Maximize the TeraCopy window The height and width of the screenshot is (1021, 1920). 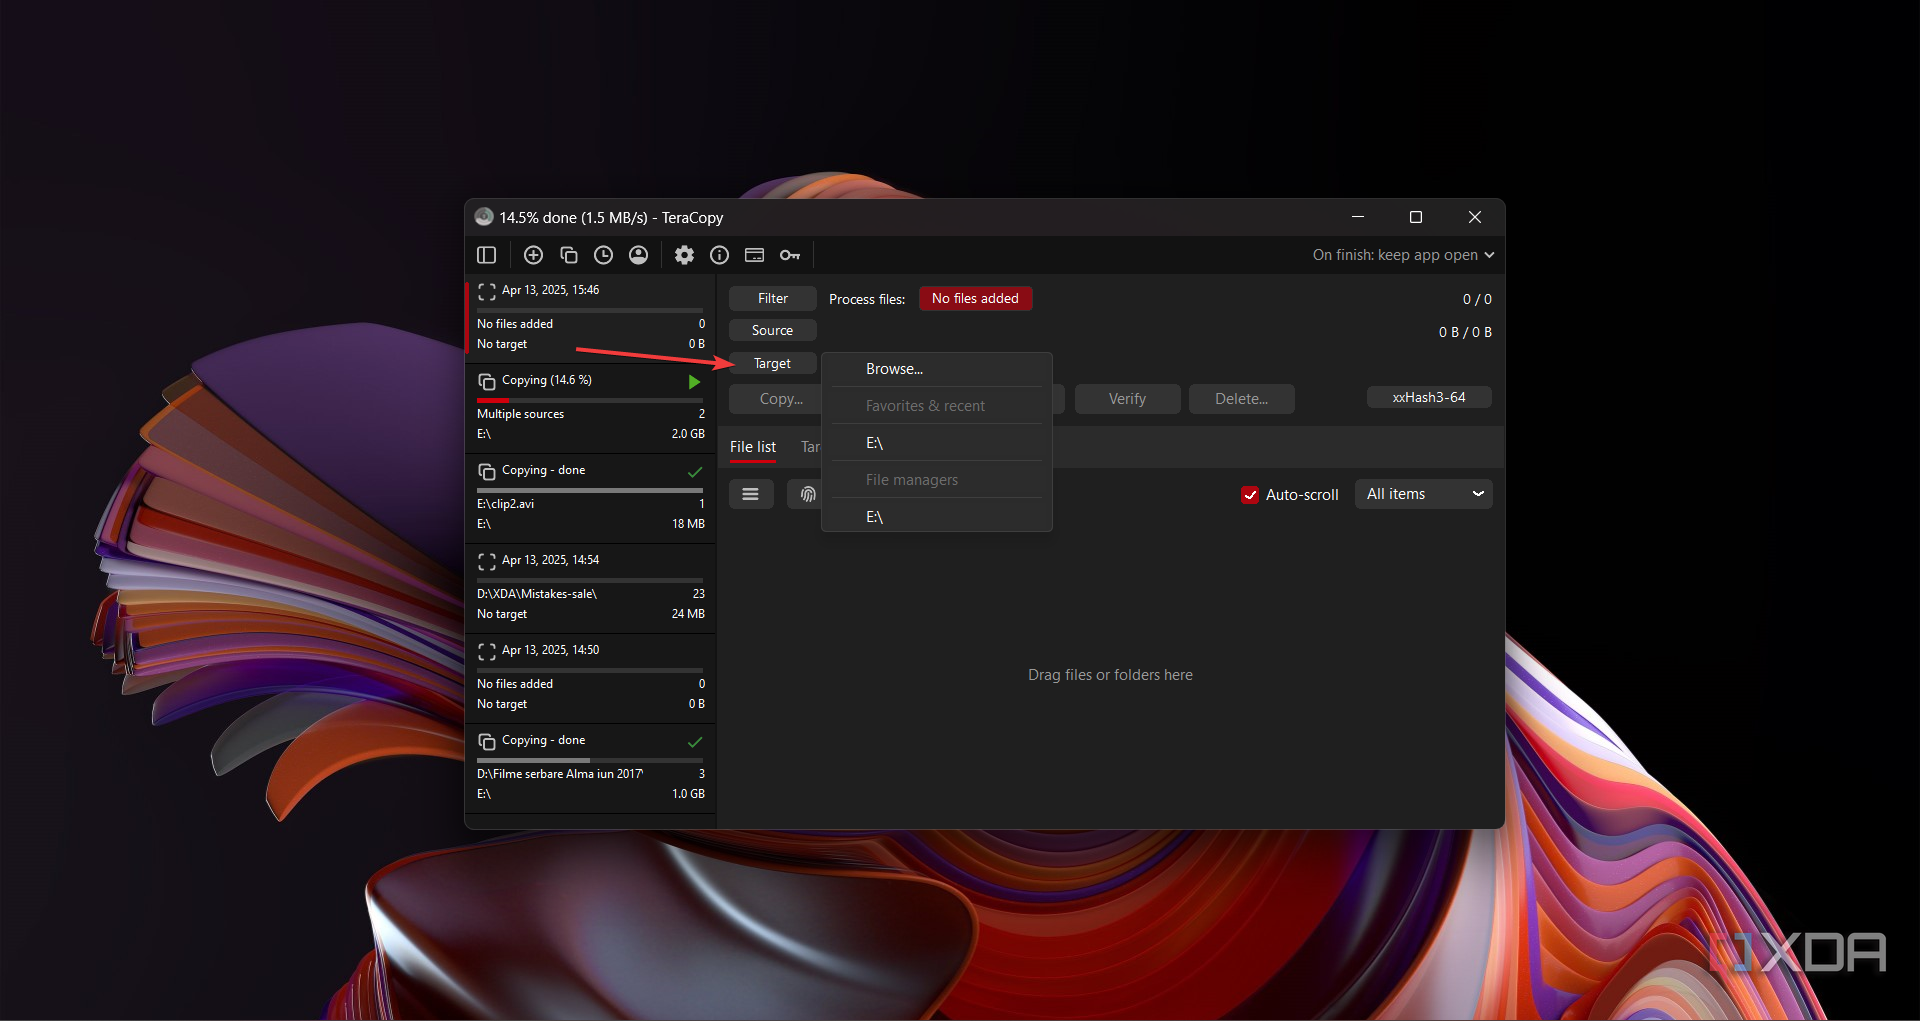pyautogui.click(x=1416, y=217)
